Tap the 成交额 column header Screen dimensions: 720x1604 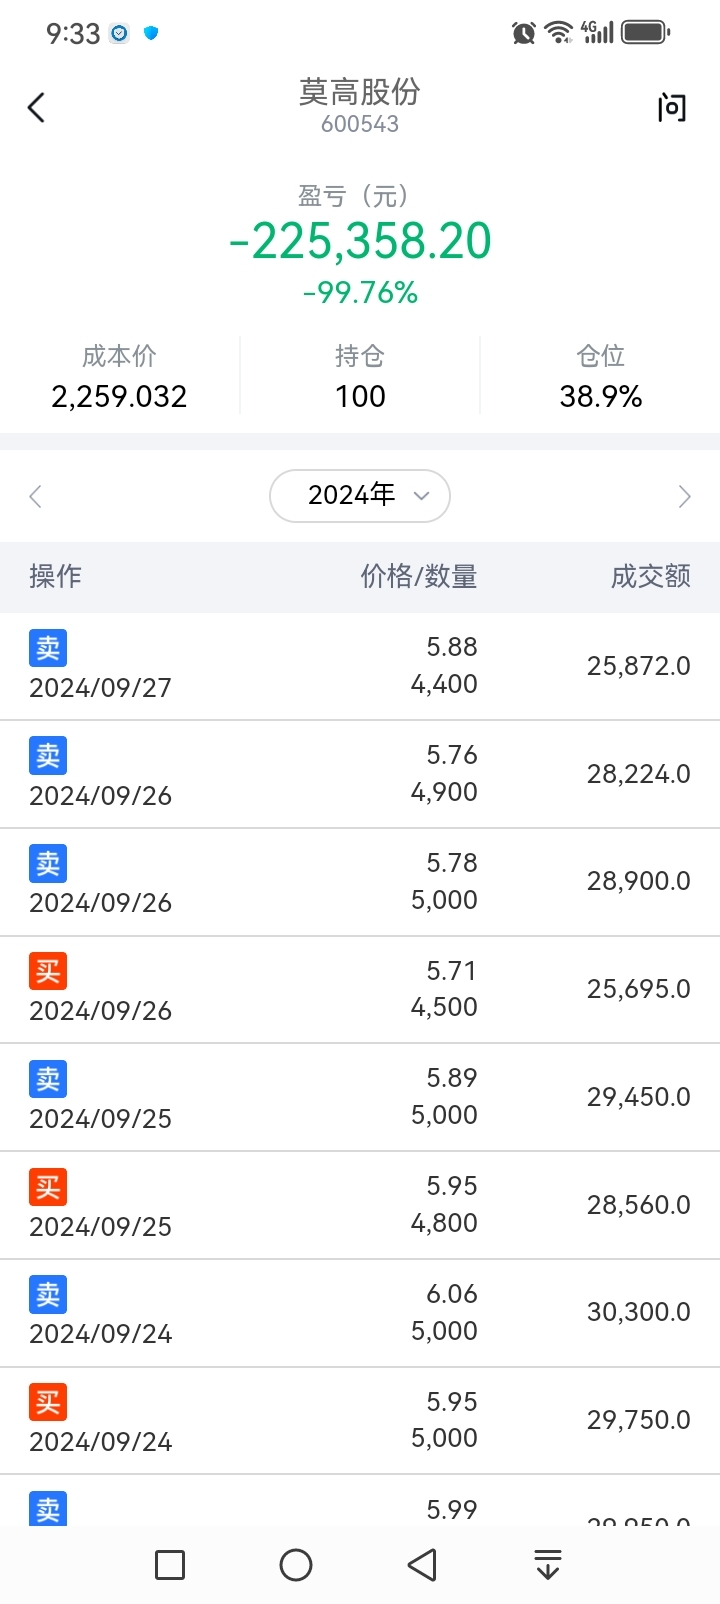tap(650, 576)
